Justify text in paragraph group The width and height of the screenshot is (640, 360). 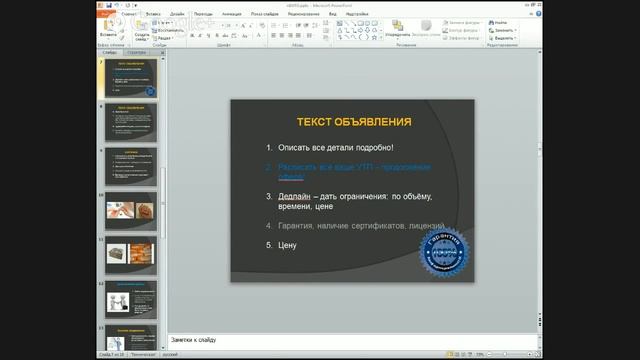click(298, 36)
